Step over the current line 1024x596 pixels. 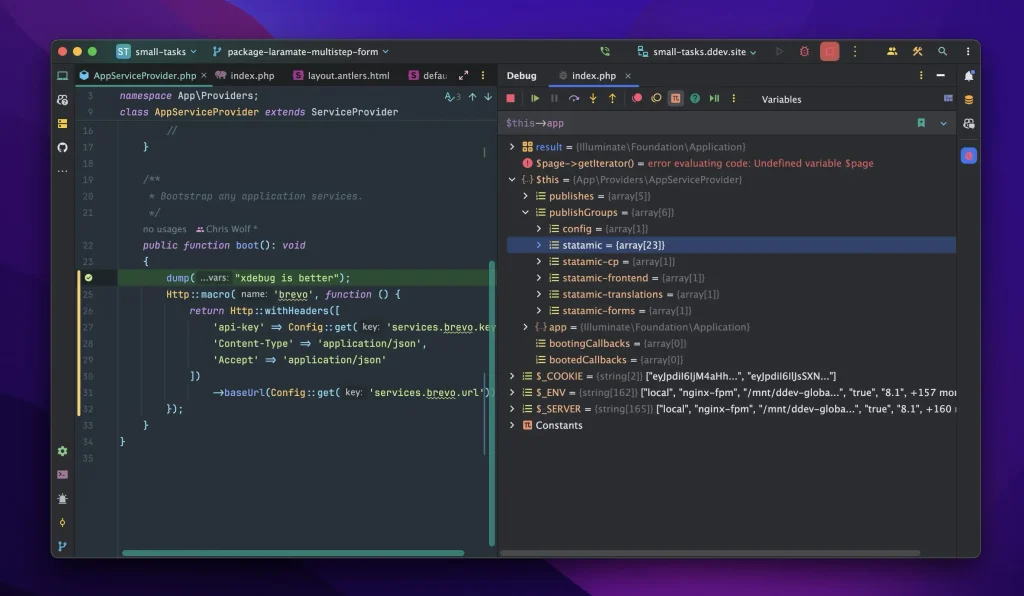point(574,99)
